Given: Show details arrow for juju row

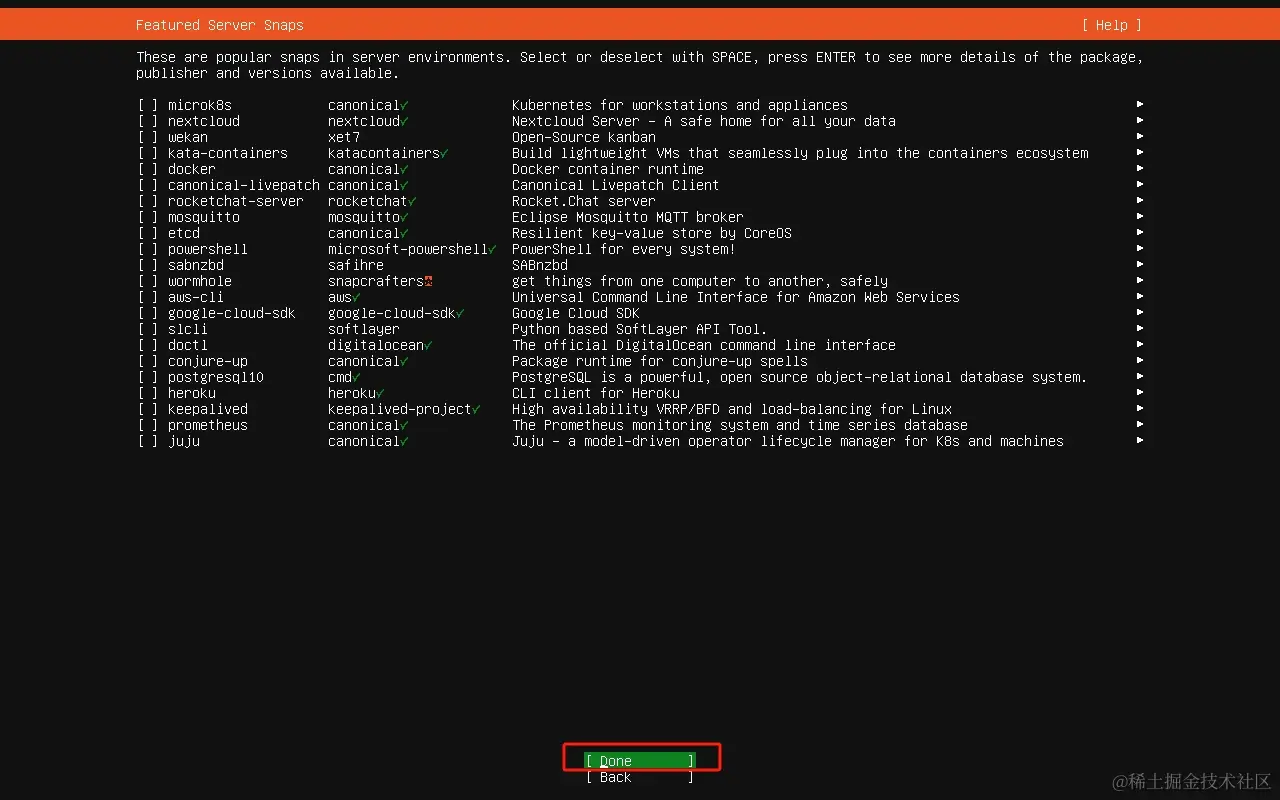Looking at the screenshot, I should point(1140,440).
